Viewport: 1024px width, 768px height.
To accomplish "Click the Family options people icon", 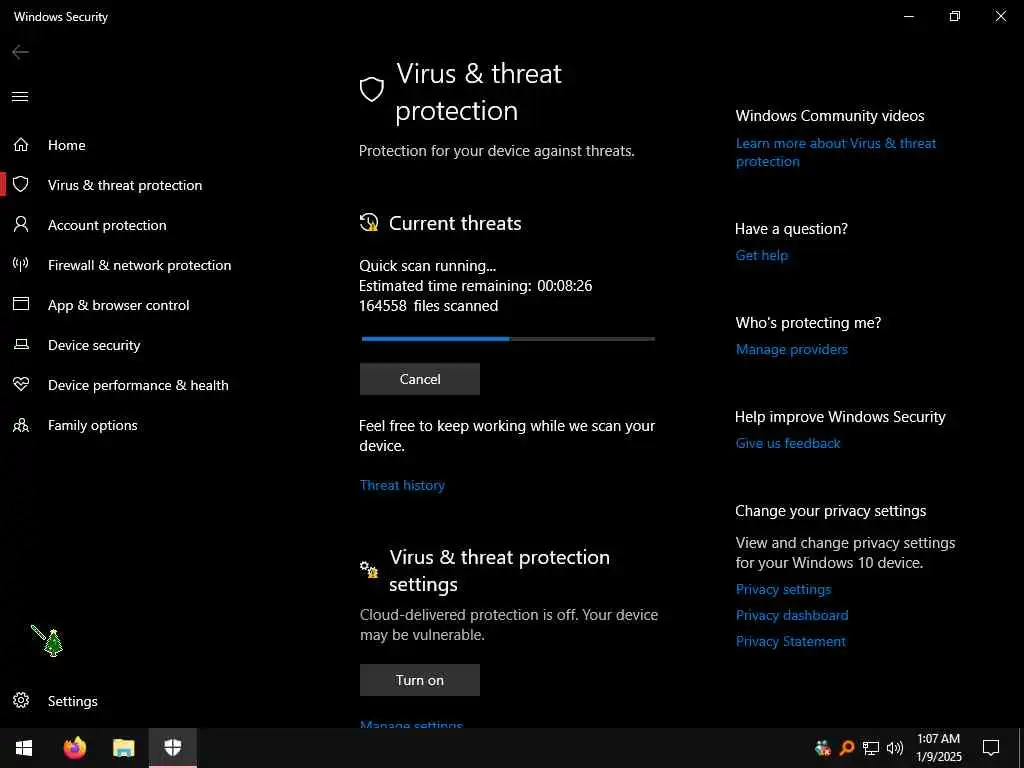I will point(21,425).
